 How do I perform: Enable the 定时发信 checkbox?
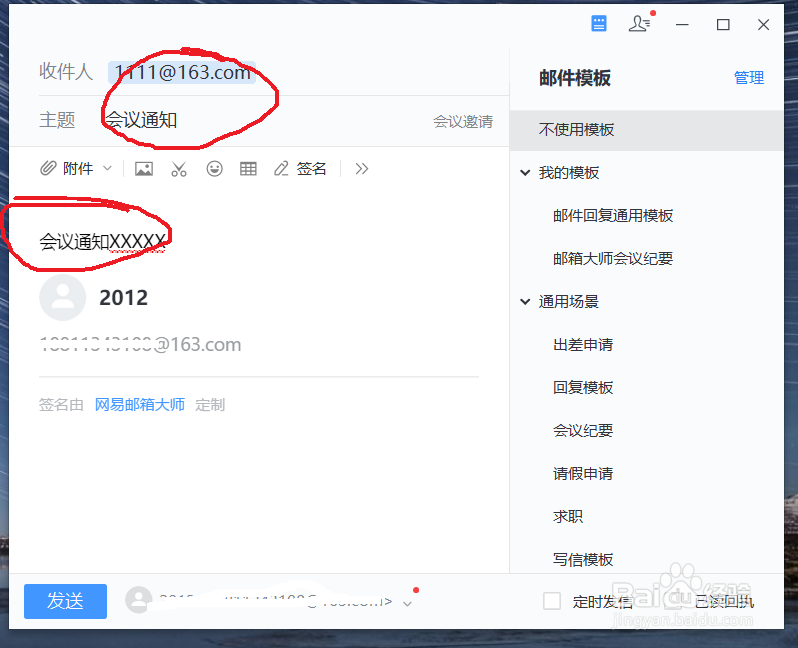click(x=552, y=601)
